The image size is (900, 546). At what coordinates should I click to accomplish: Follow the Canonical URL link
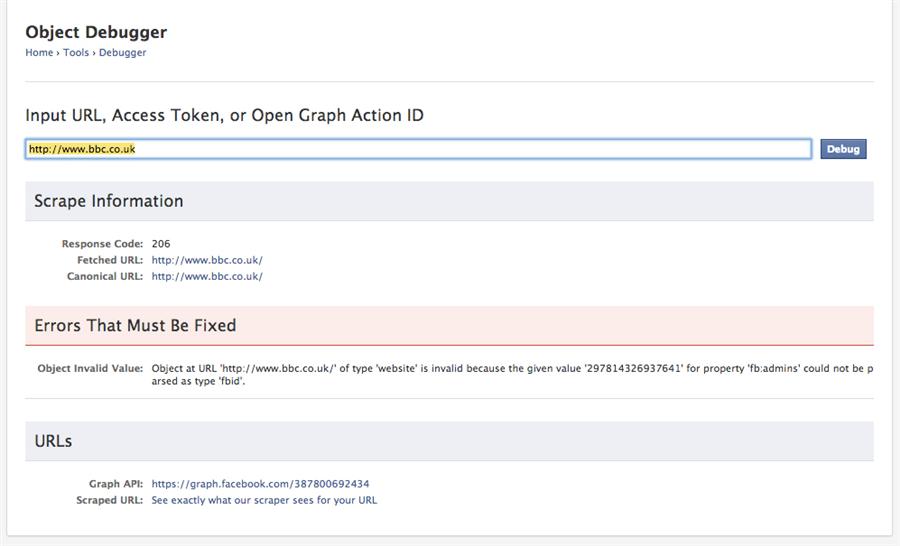point(207,276)
